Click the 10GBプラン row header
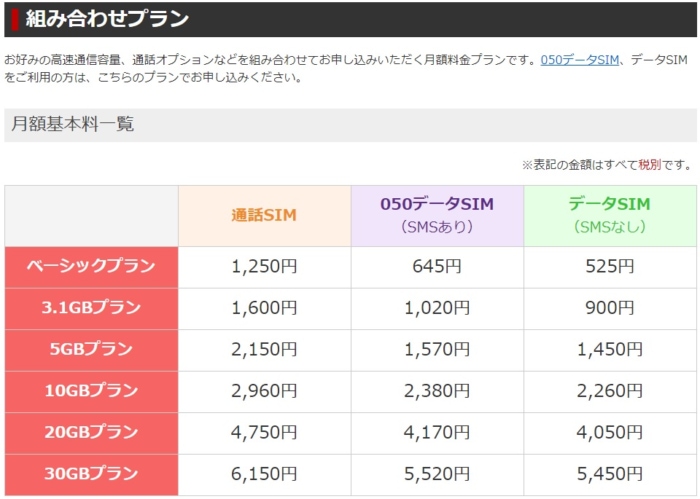The width and height of the screenshot is (700, 499). (x=92, y=391)
